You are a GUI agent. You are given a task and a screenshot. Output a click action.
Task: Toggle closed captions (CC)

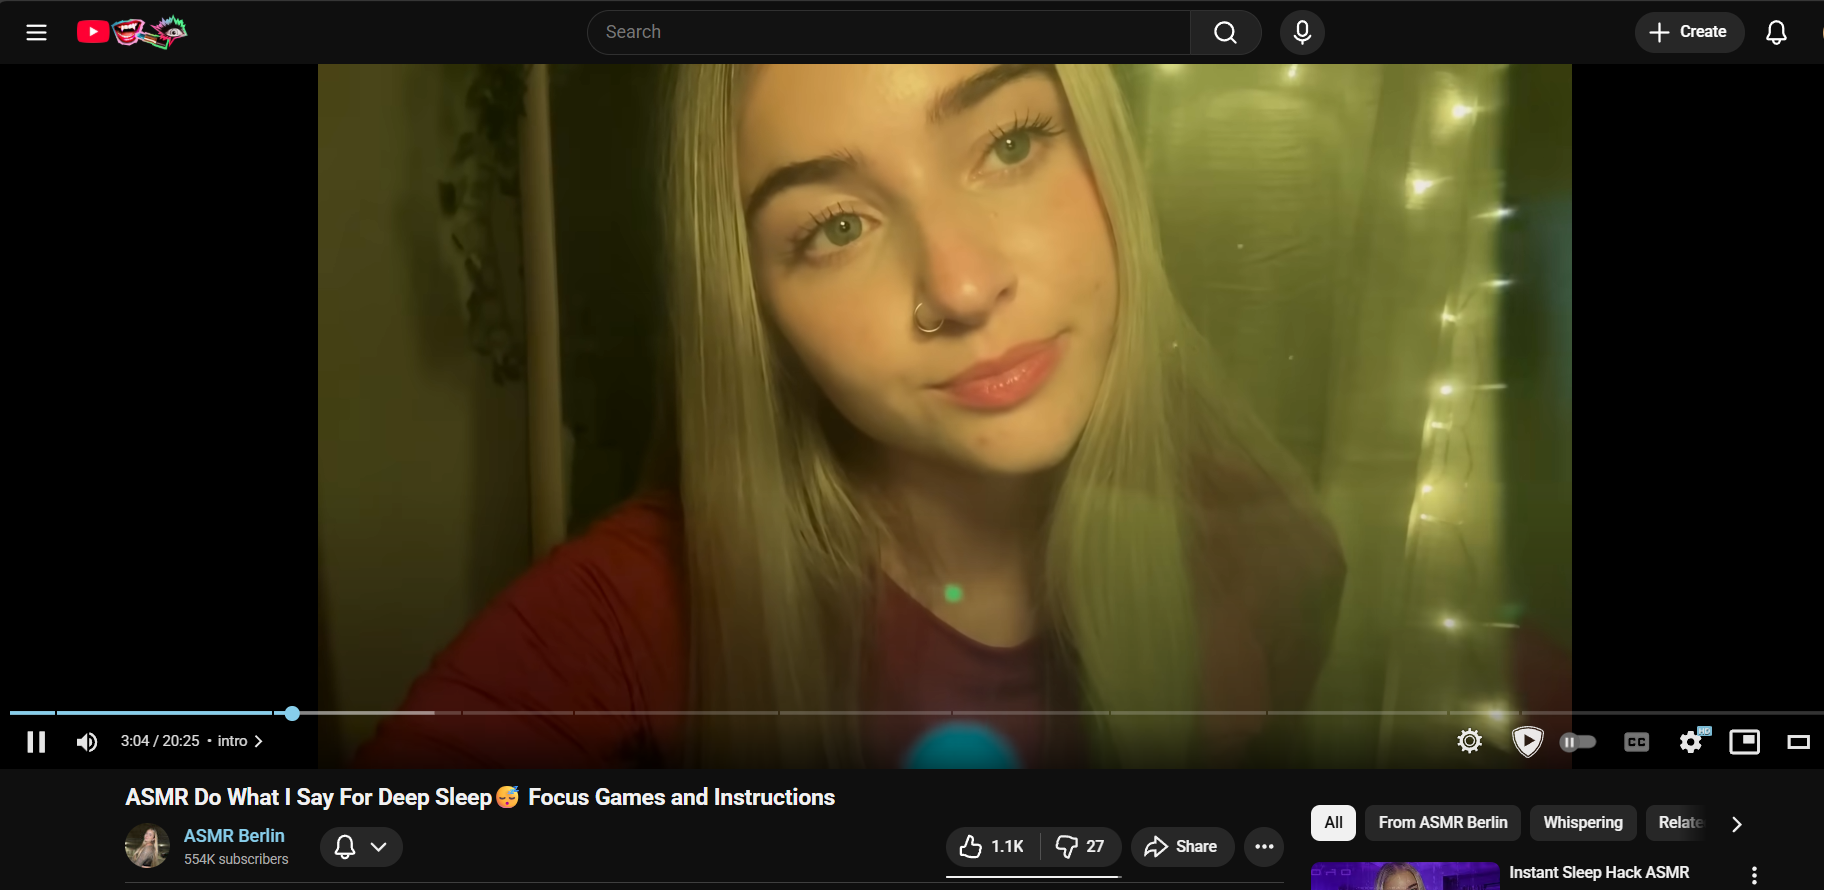[x=1636, y=742]
